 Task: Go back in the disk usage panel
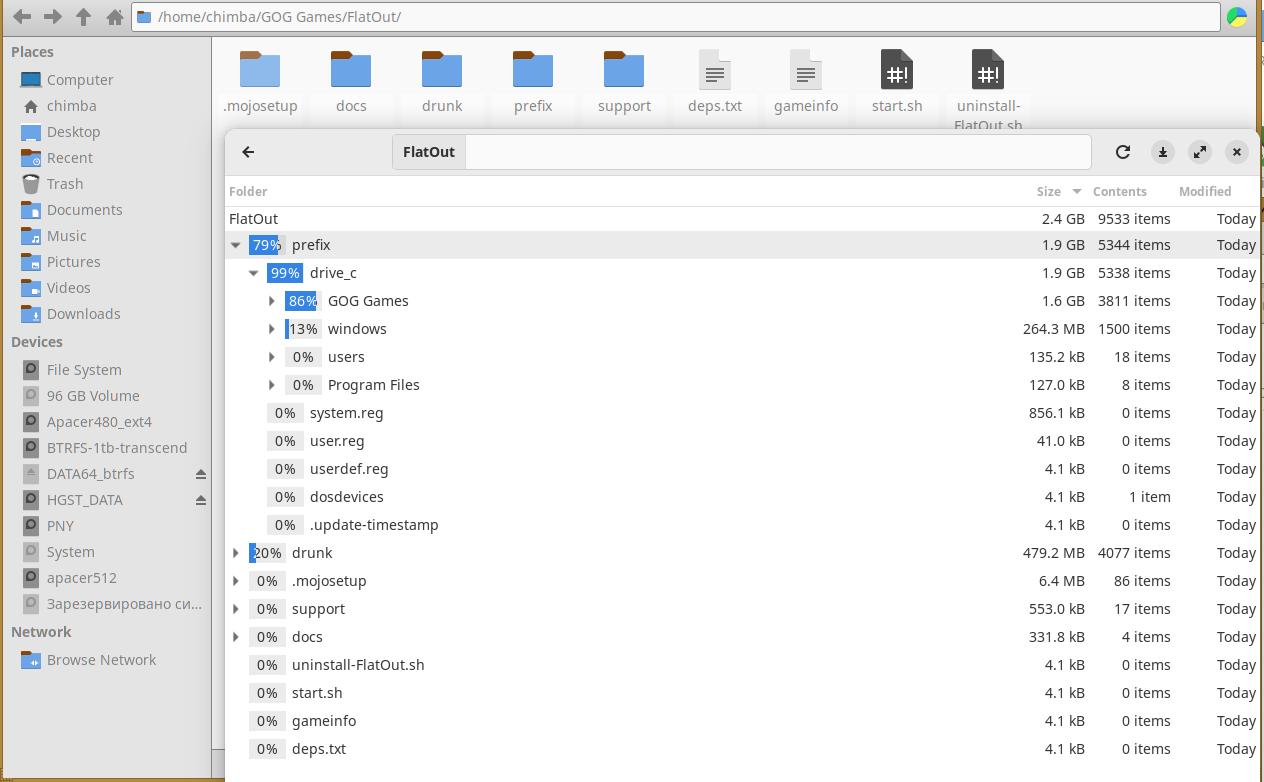[x=248, y=152]
